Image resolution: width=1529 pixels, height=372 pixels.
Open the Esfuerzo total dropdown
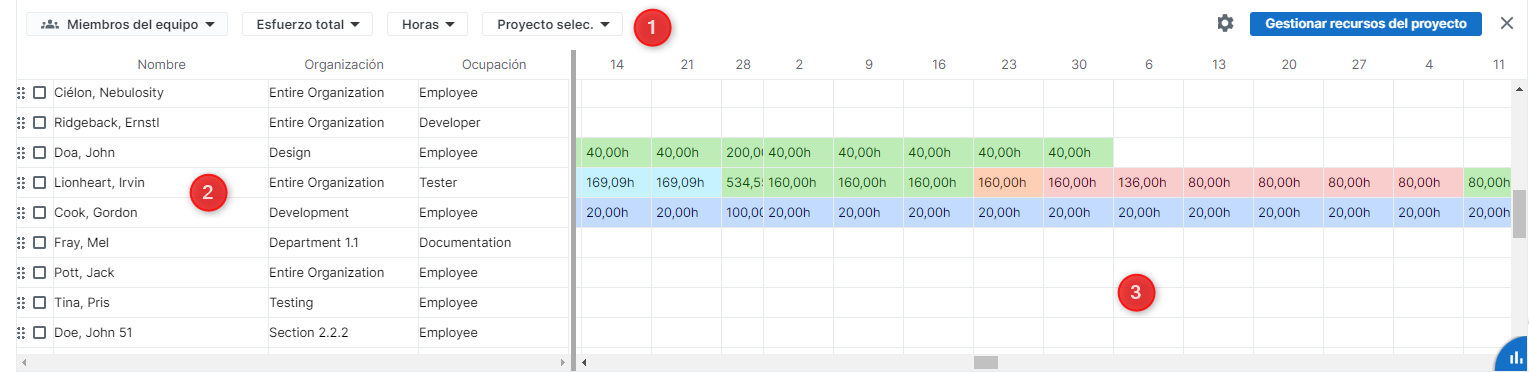pyautogui.click(x=308, y=24)
